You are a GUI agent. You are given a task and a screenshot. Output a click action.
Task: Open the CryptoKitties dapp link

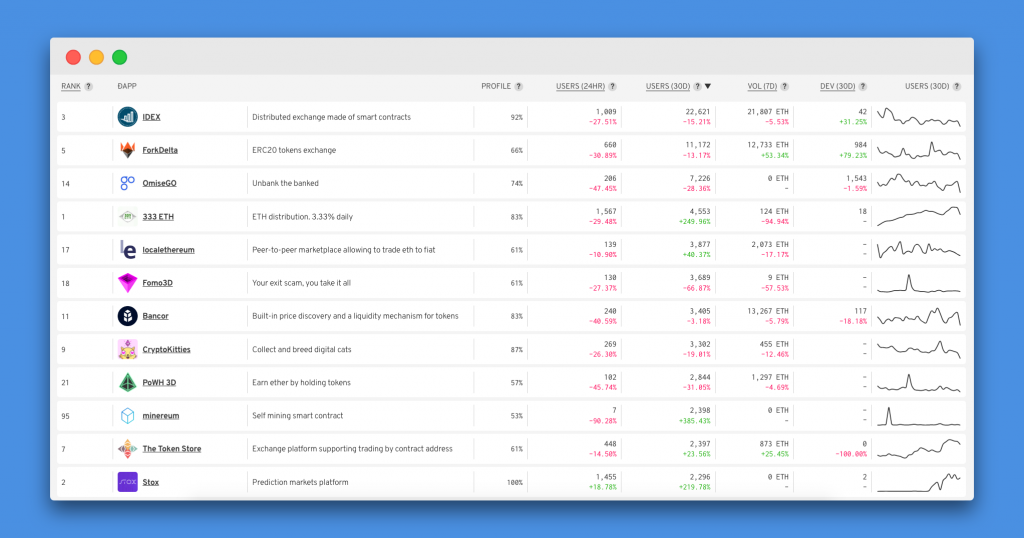point(167,349)
